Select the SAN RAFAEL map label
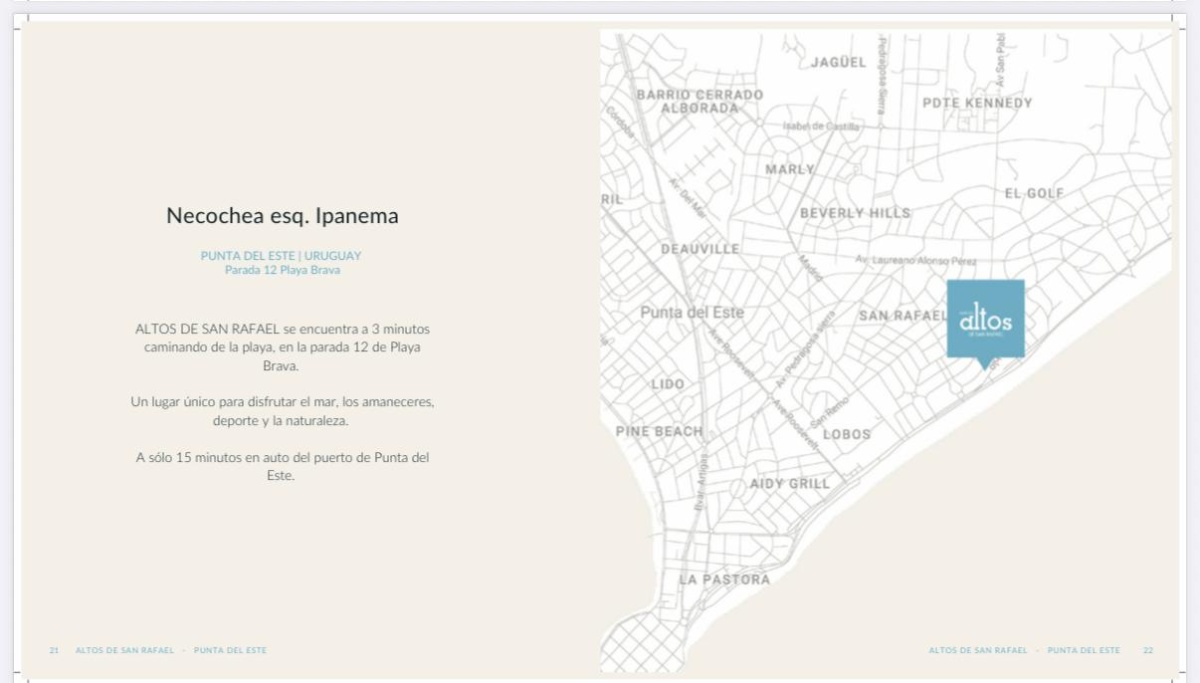Screen dimensions: 1200x683 coord(901,316)
